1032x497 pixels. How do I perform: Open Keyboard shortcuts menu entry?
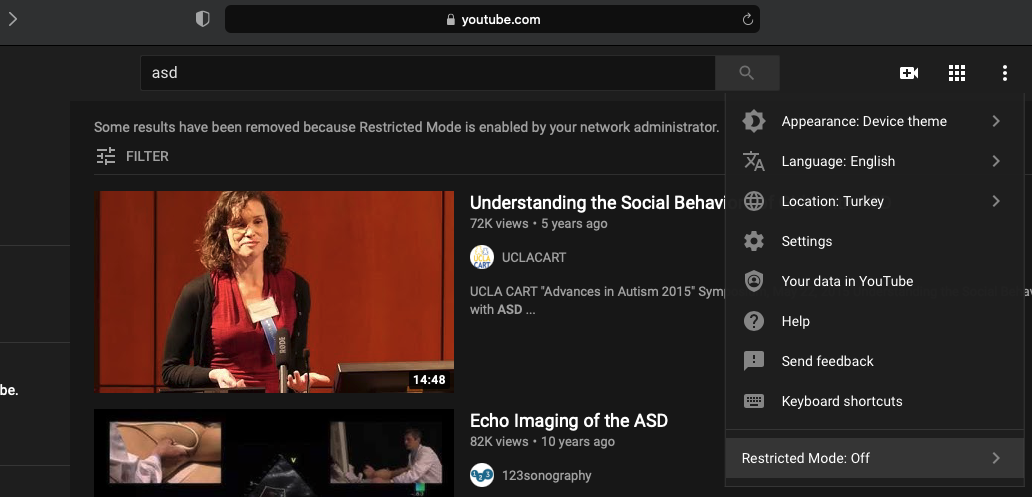point(875,401)
